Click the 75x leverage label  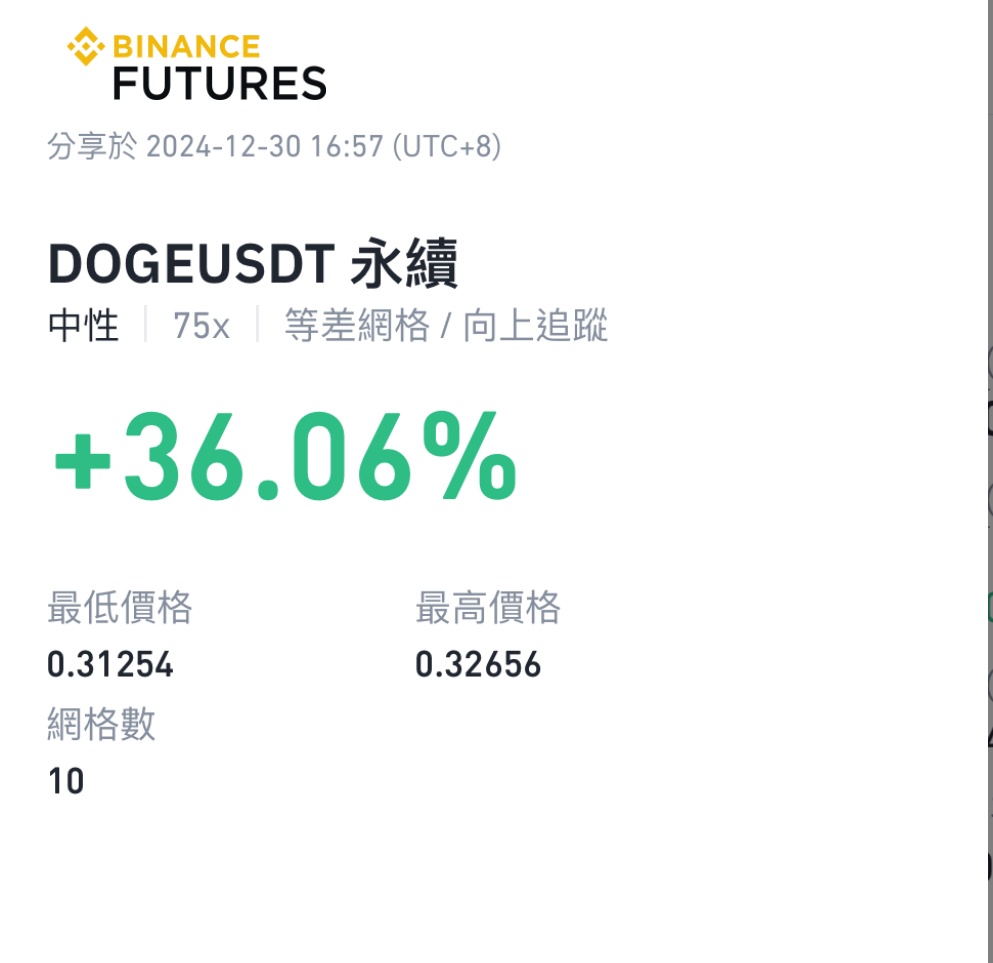201,326
